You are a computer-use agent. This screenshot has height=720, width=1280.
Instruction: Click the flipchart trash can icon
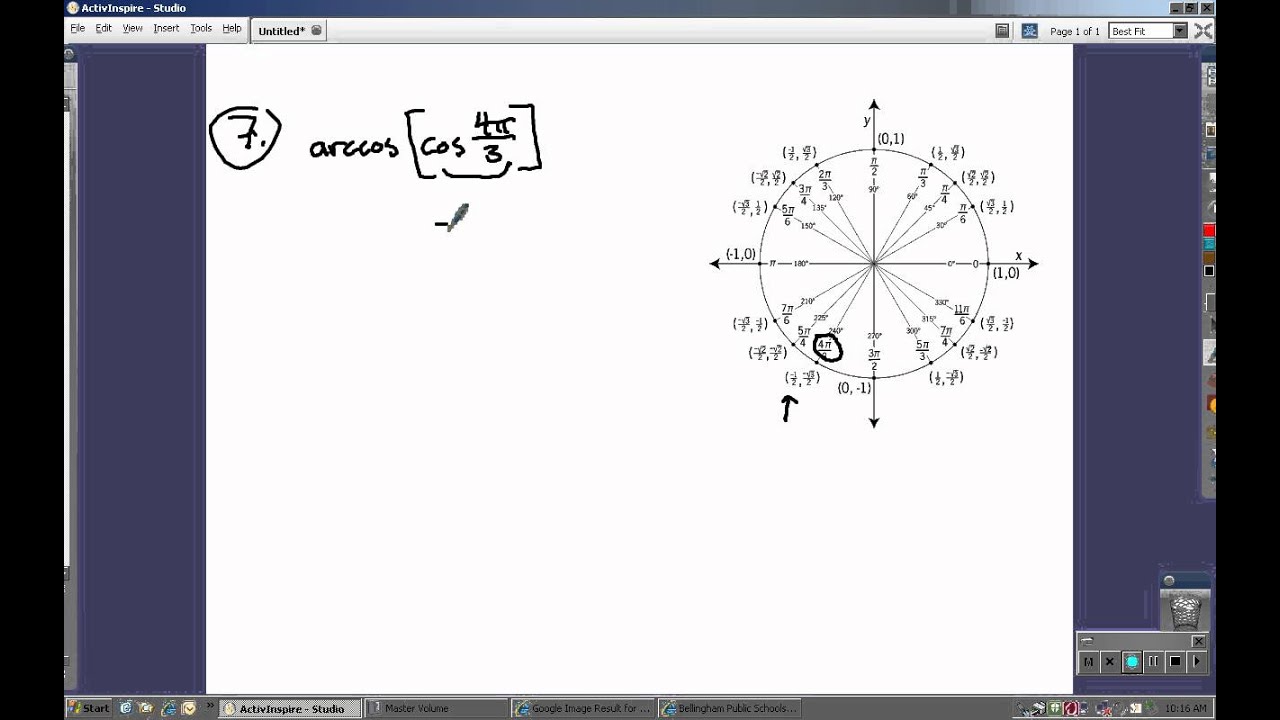(x=1185, y=611)
